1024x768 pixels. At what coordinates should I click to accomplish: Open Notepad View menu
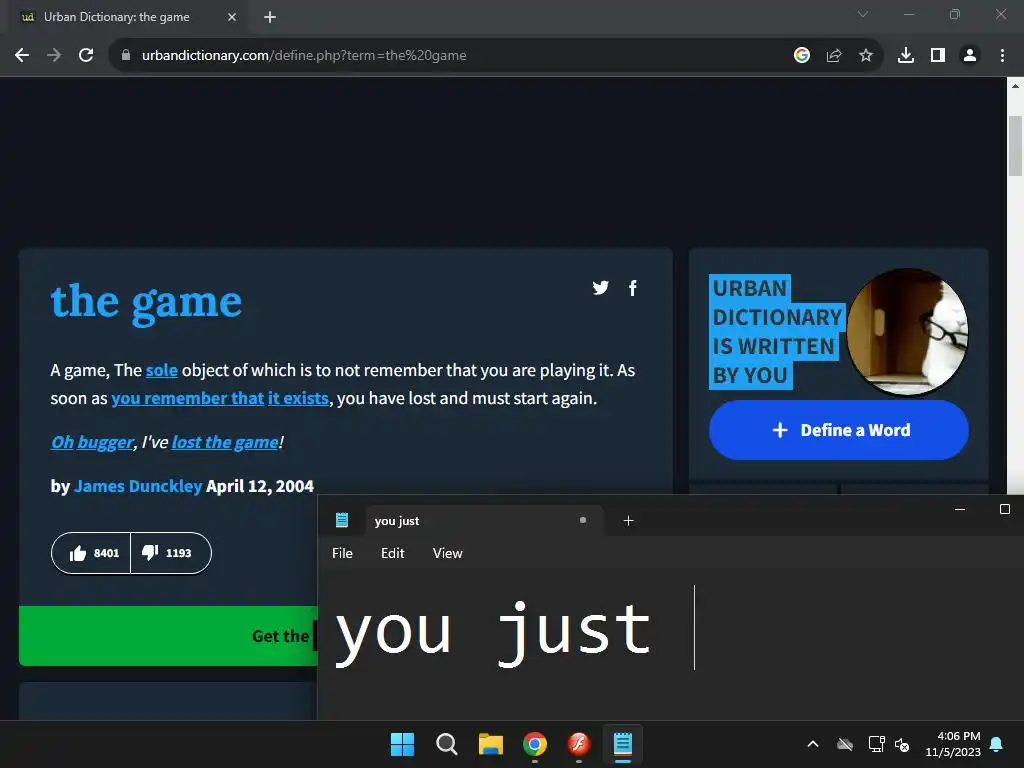pos(447,553)
